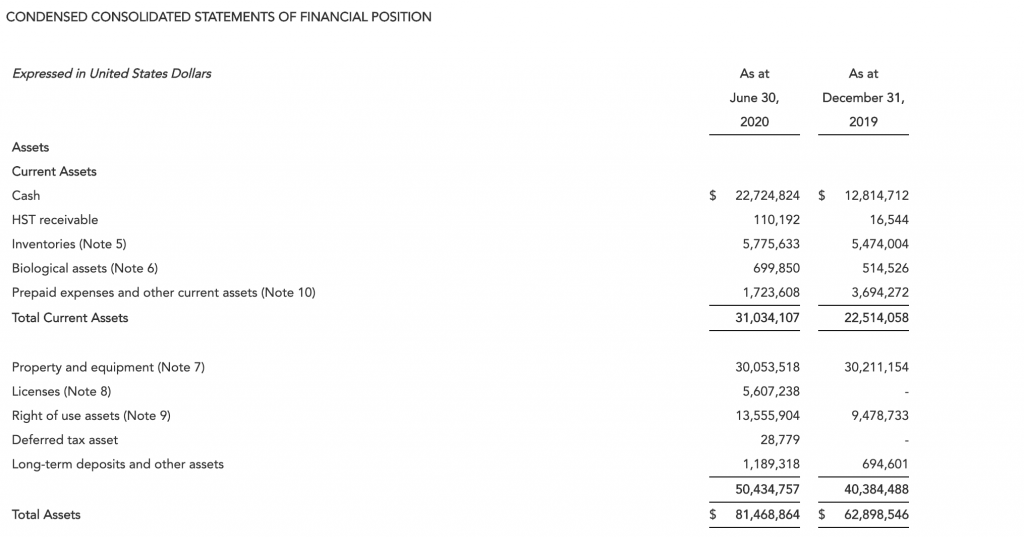The width and height of the screenshot is (1024, 537).
Task: Click the Condensed Consolidated Statements heading
Action: click(x=219, y=17)
